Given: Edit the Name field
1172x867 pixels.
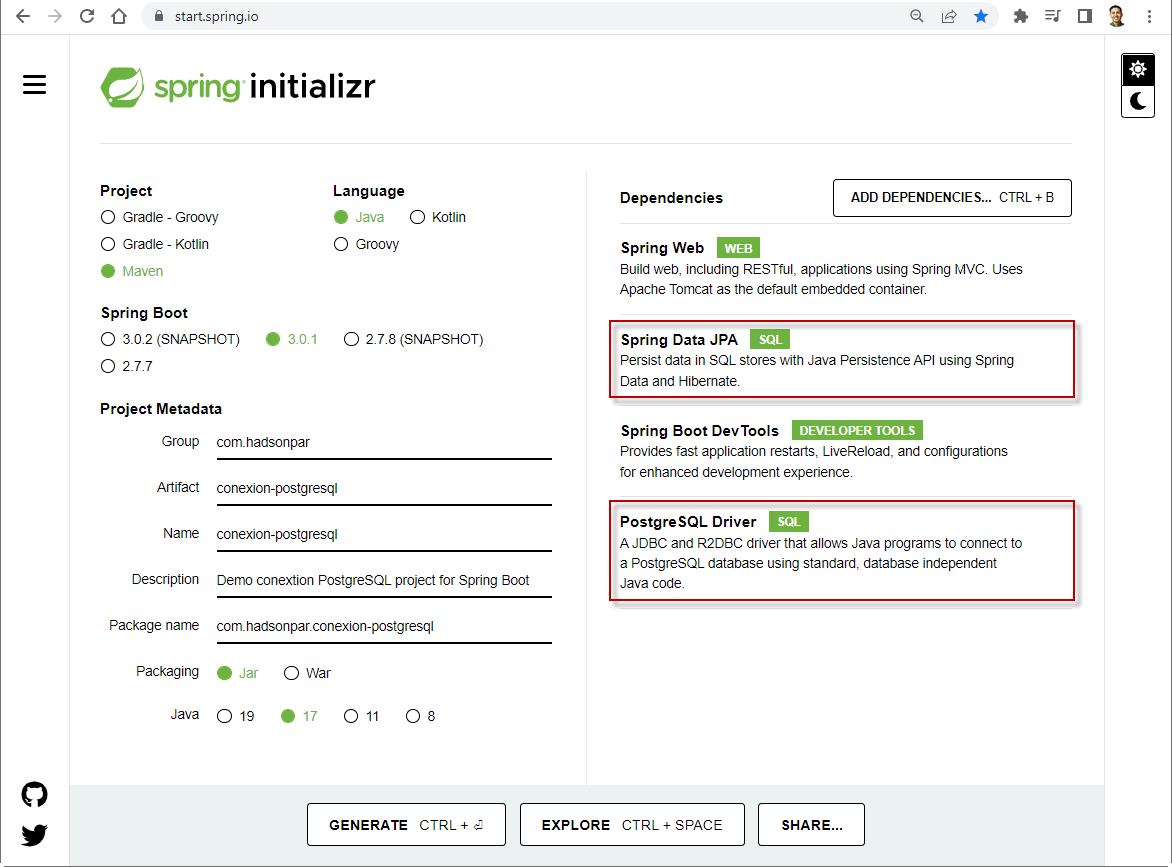Looking at the screenshot, I should pyautogui.click(x=384, y=534).
